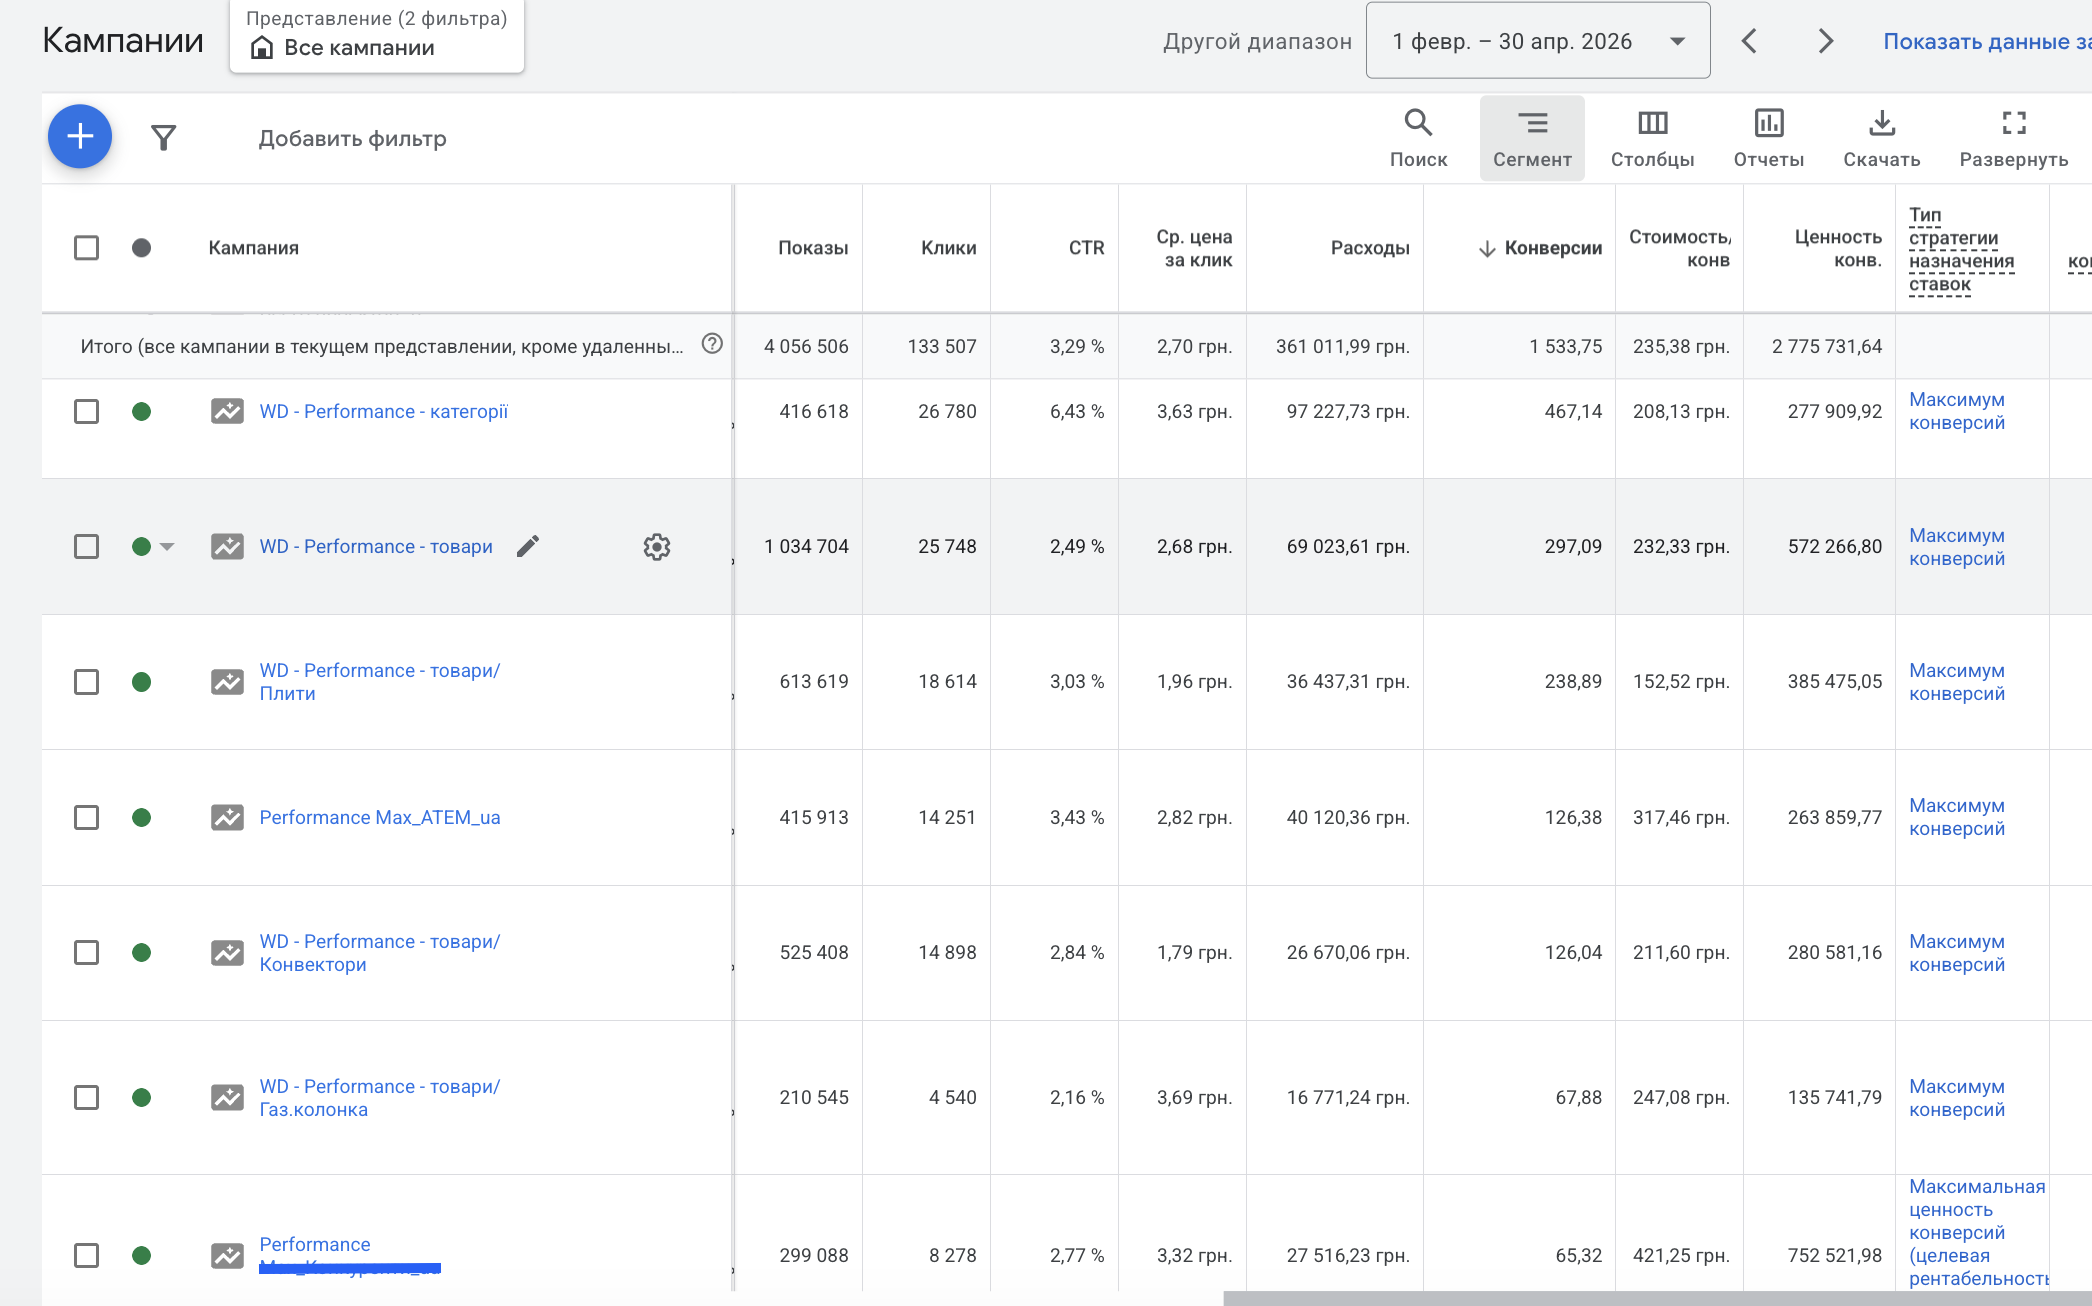Open Максимальная ценность конверсий strategy link
The image size is (2092, 1306).
coord(1978,1232)
